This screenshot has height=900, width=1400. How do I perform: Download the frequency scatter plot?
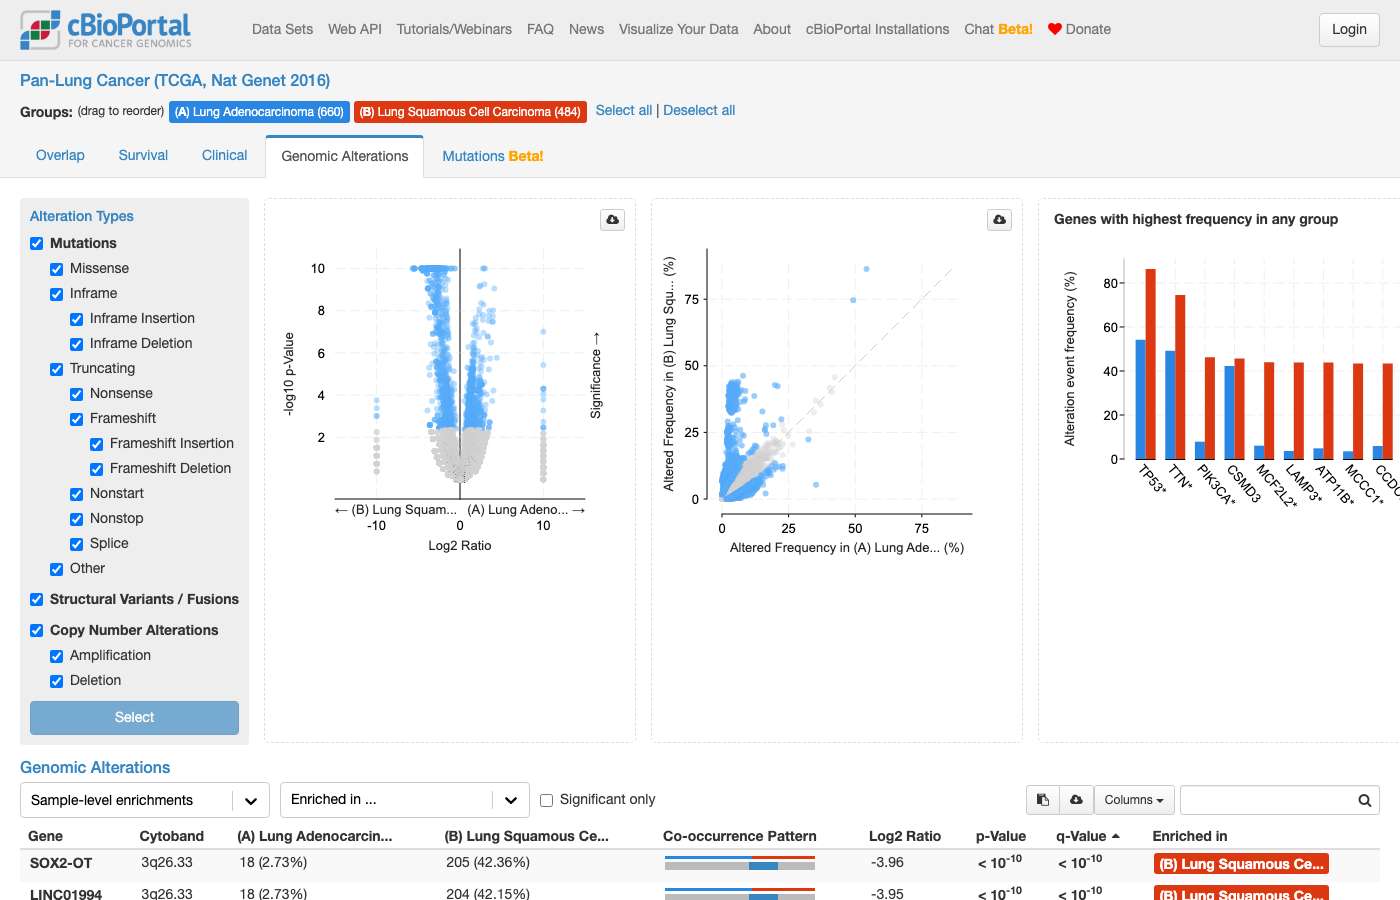pos(1000,220)
